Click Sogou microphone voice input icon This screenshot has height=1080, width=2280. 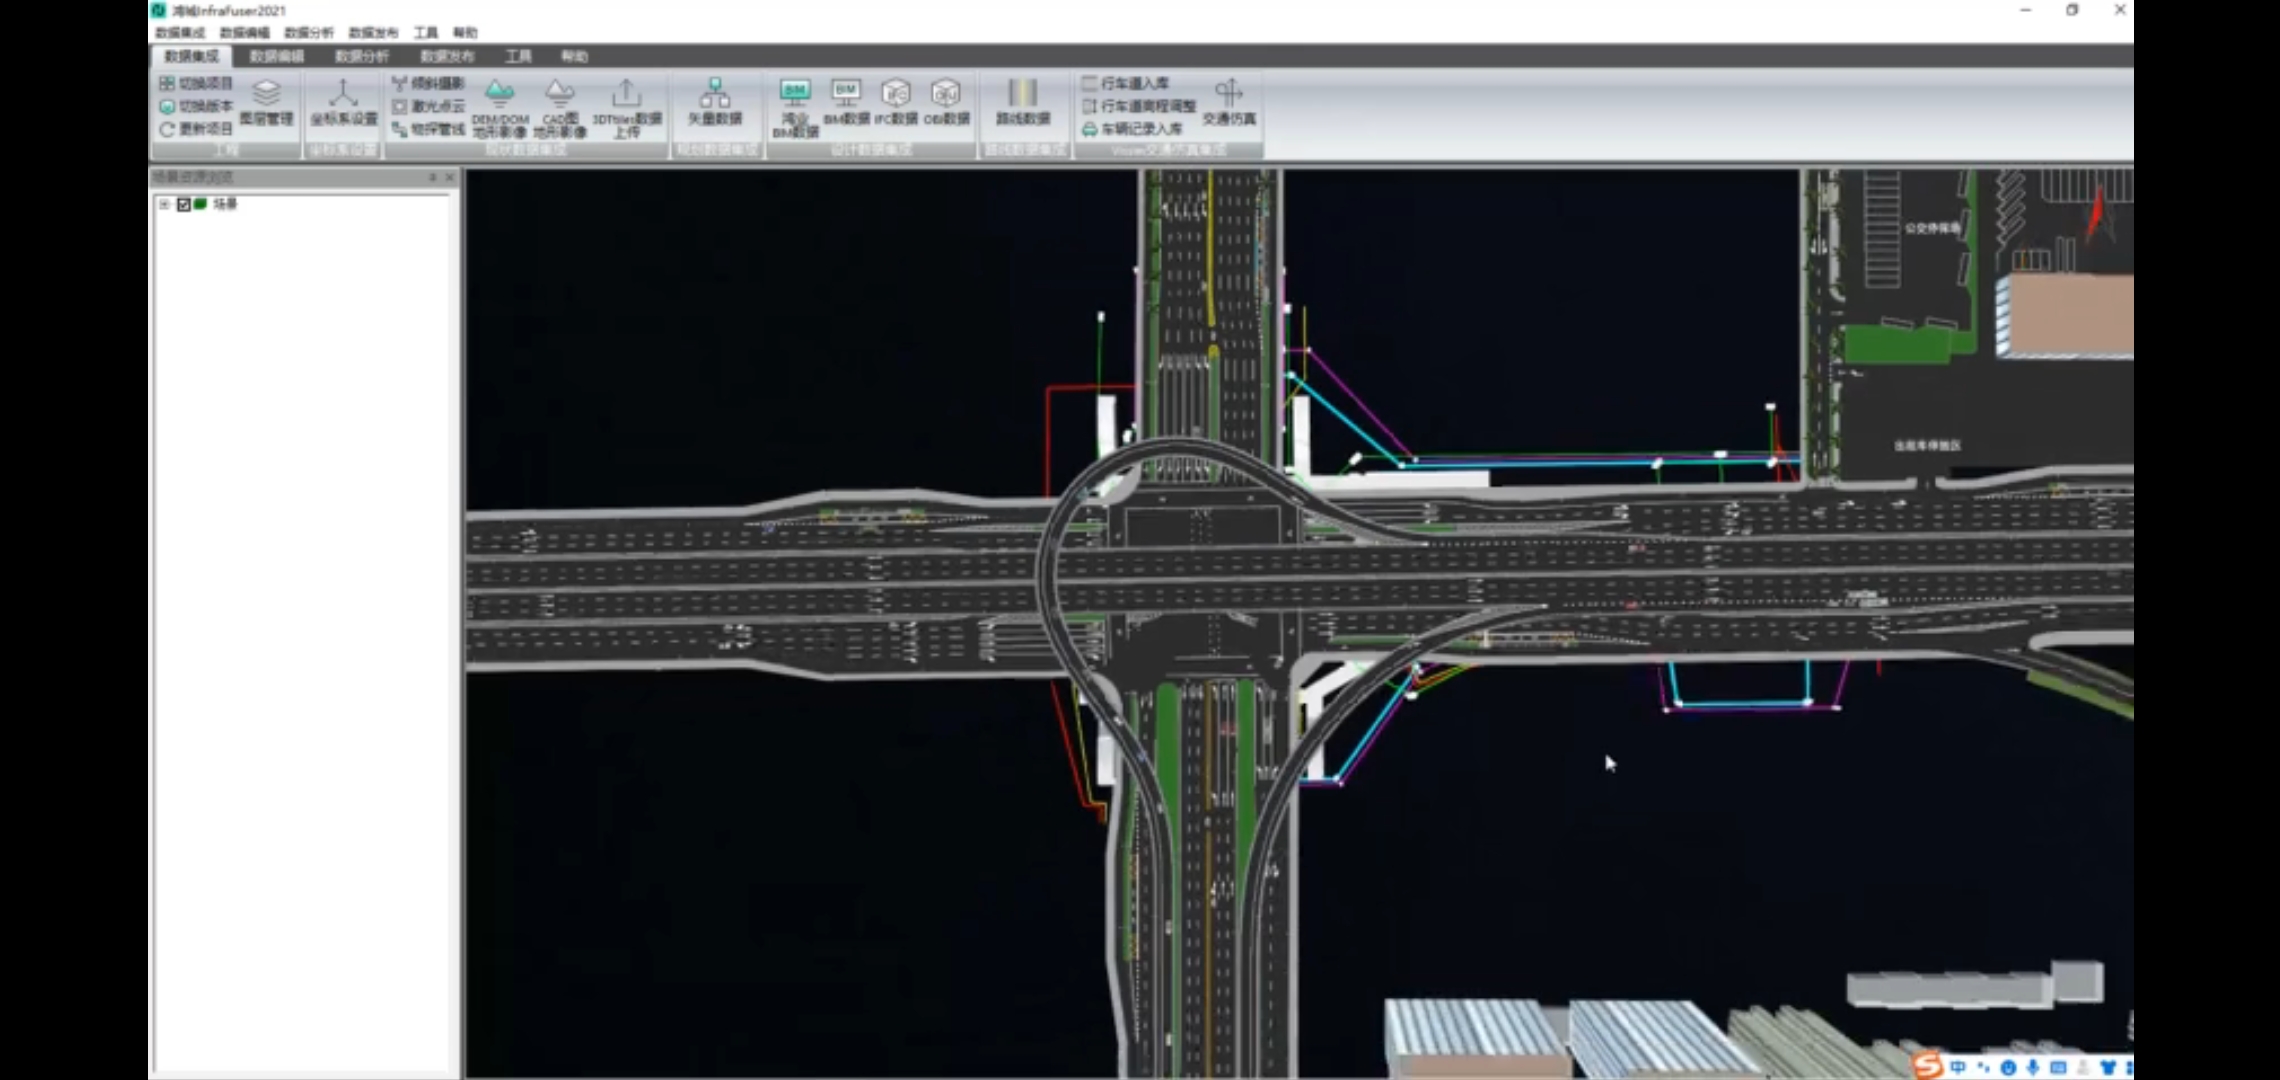tap(2033, 1067)
